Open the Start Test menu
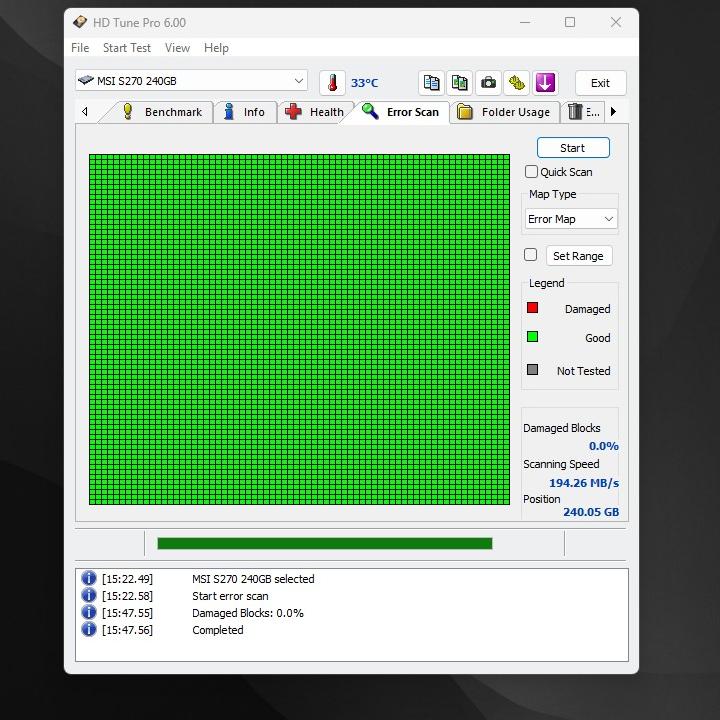 click(x=127, y=48)
